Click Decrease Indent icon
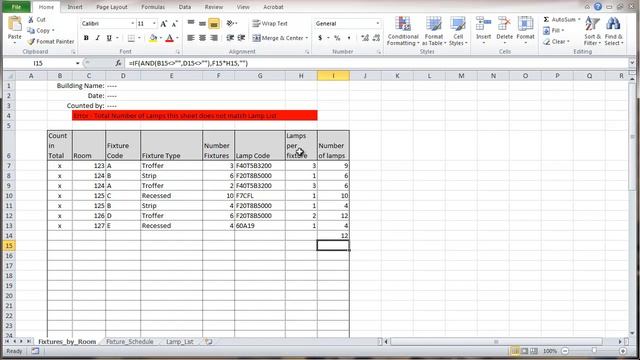The height and width of the screenshot is (360, 640). tap(230, 38)
